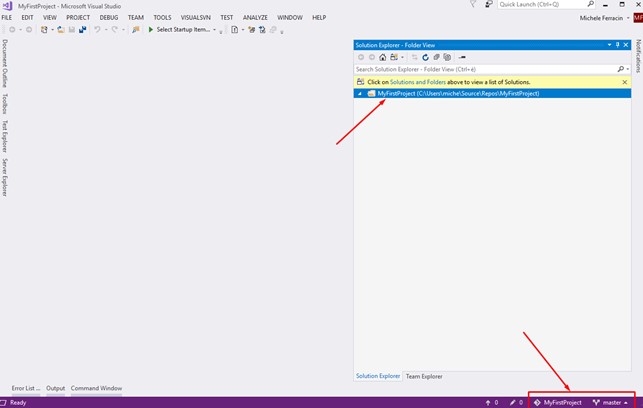This screenshot has height=408, width=643.
Task: Toggle auto-hide pin on Solution Explorer
Action: (617, 45)
